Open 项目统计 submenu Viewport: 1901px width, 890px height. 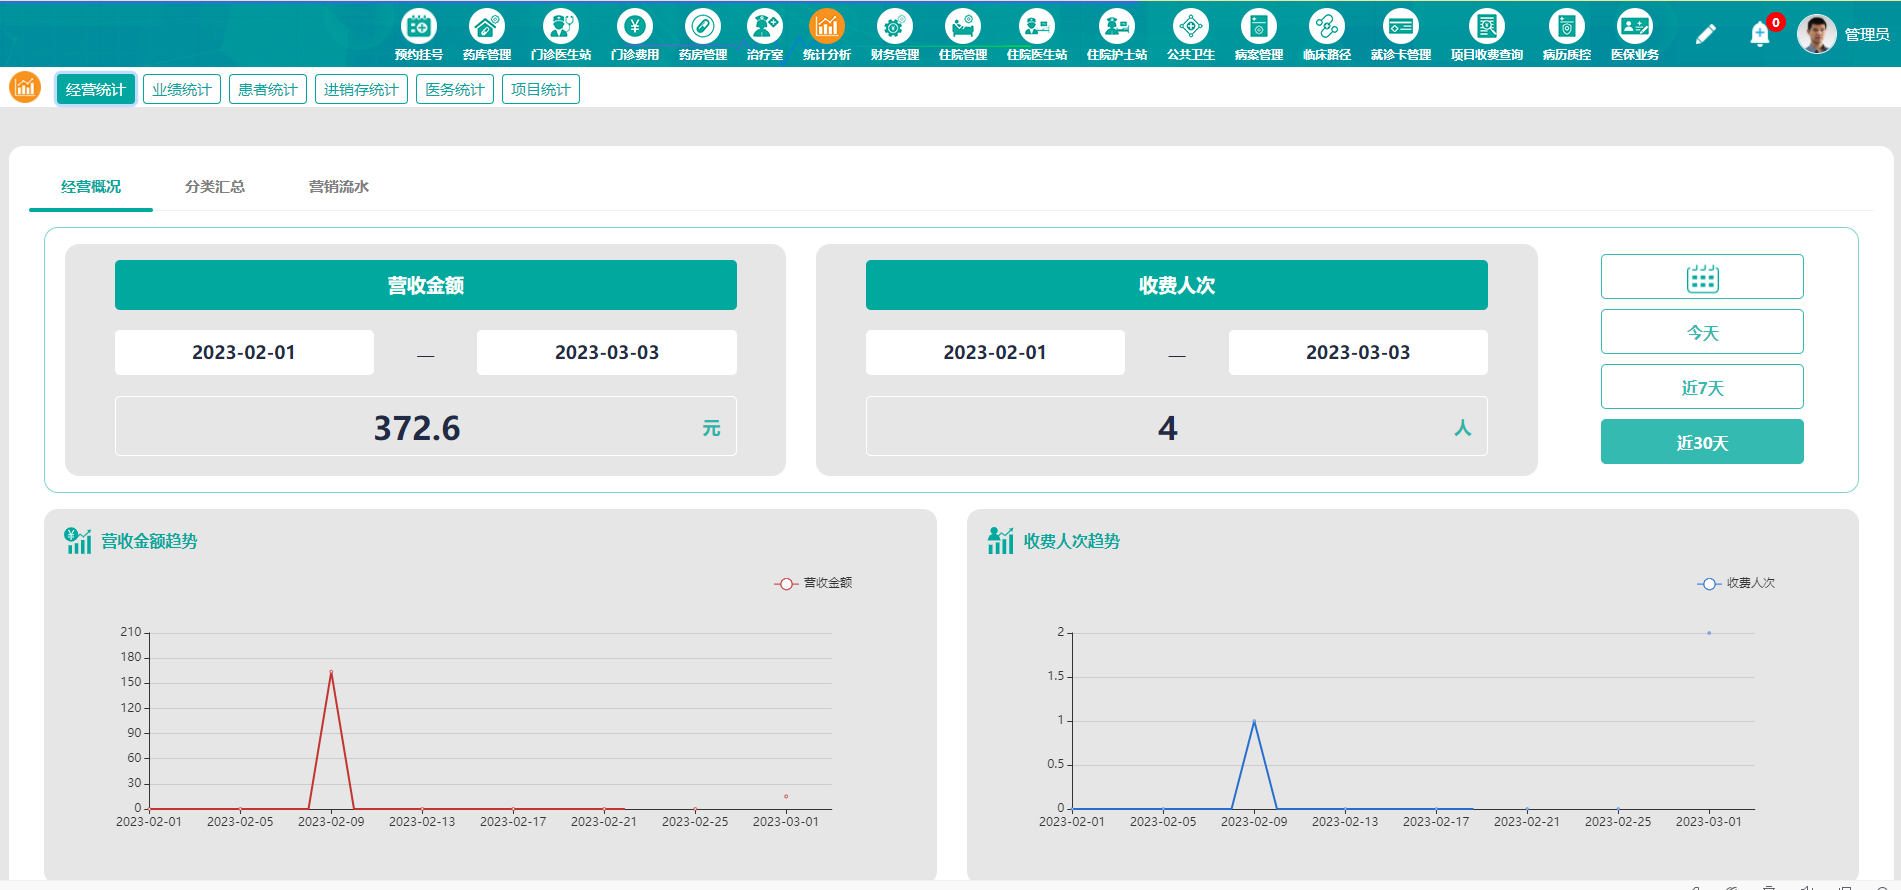(541, 89)
